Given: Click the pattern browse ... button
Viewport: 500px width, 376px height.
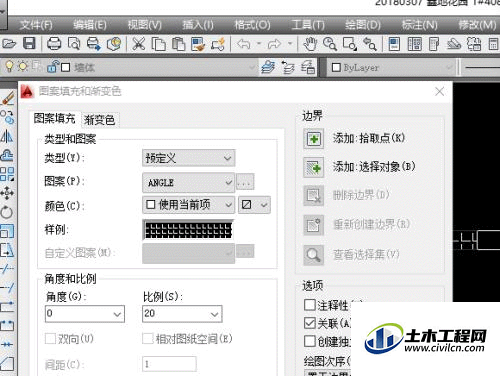Looking at the screenshot, I should [x=245, y=182].
